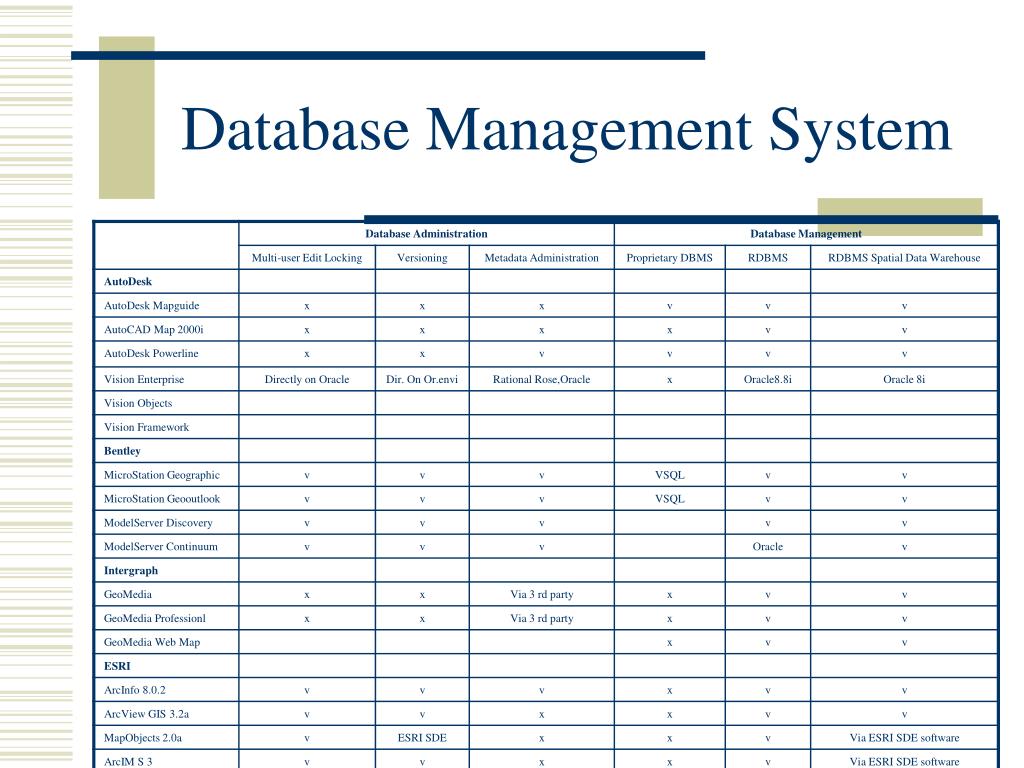Click the 'AutoDesk Powerline' row label
This screenshot has width=1024, height=768.
tap(151, 353)
